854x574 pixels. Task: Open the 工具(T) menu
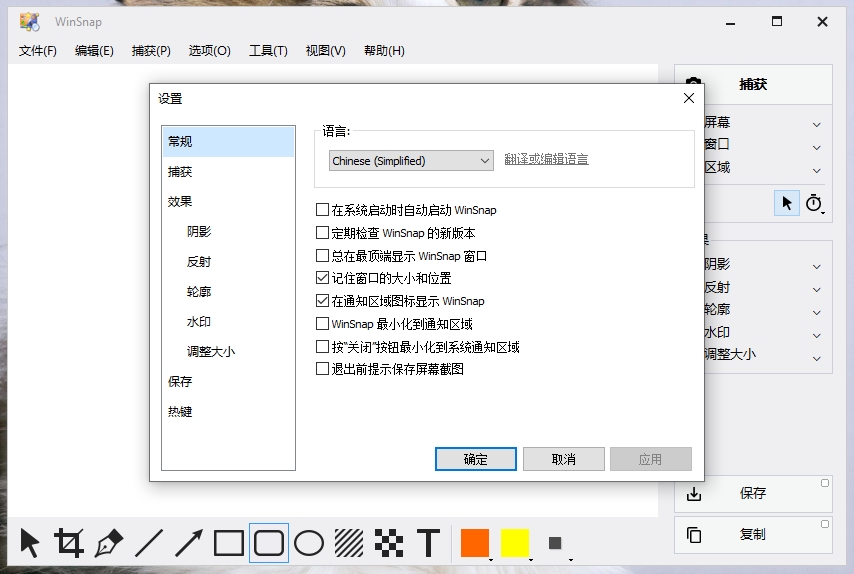(268, 51)
